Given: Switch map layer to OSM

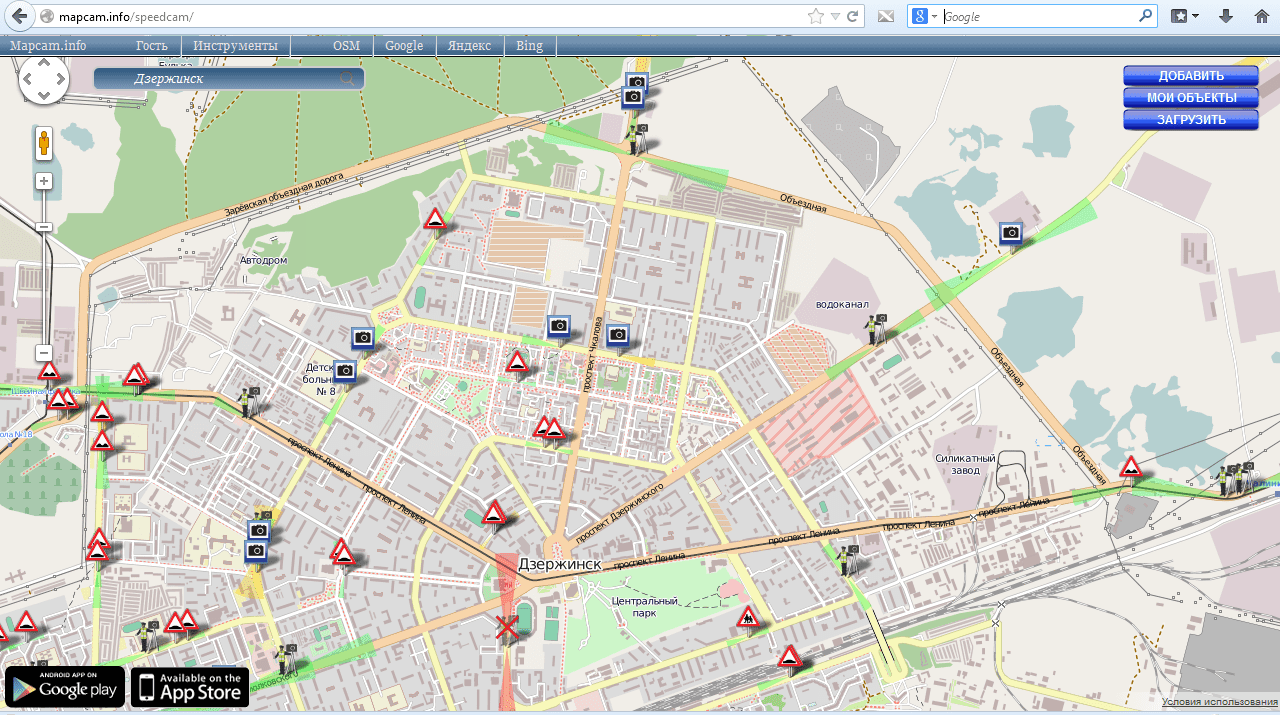Looking at the screenshot, I should pos(346,46).
